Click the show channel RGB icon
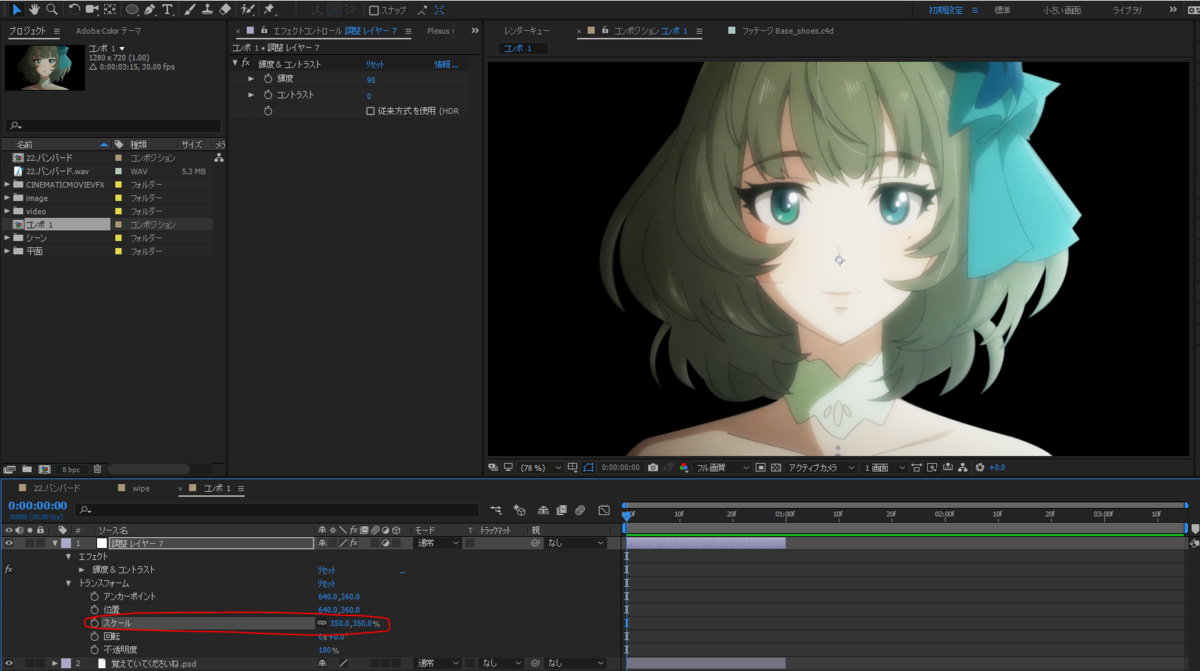This screenshot has width=1200, height=671. (x=684, y=467)
